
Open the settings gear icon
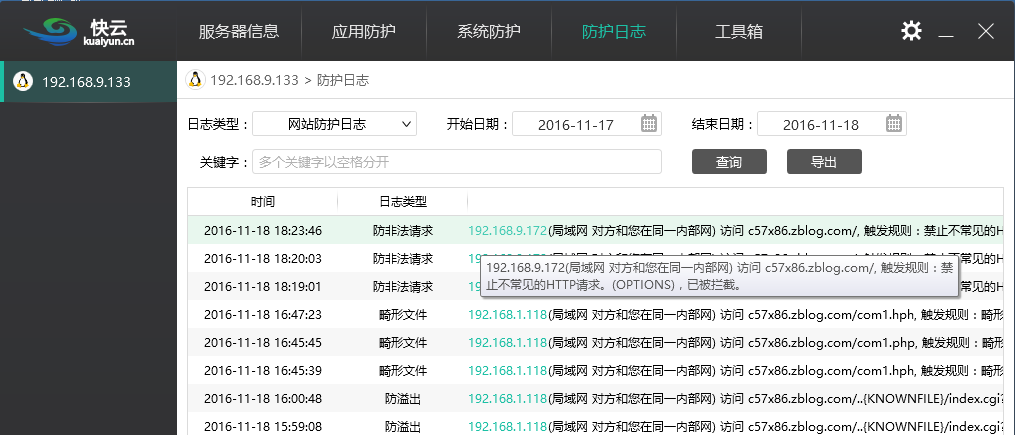pyautogui.click(x=911, y=31)
